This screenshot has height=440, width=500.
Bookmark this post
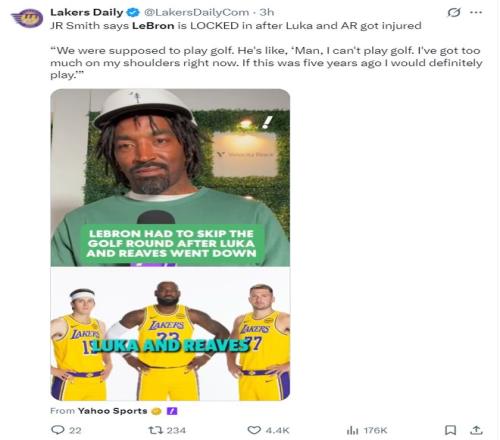[x=451, y=430]
